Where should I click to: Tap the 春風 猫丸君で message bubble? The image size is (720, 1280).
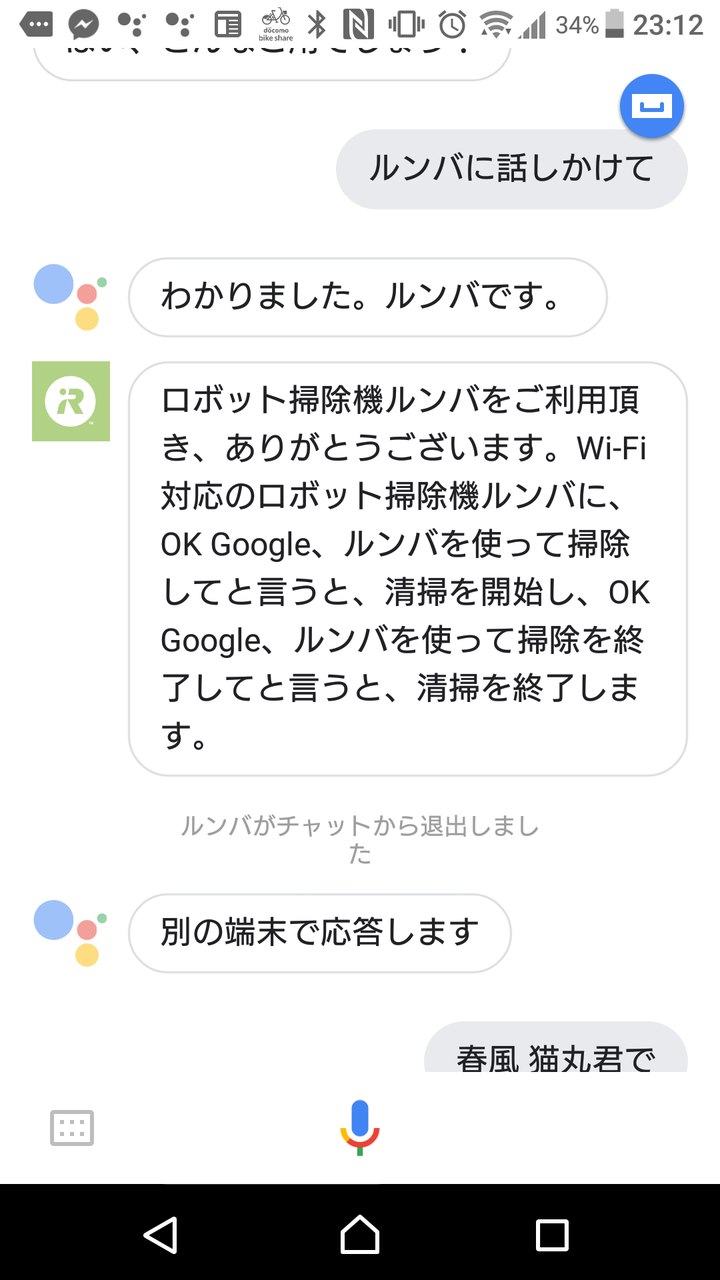(556, 1052)
